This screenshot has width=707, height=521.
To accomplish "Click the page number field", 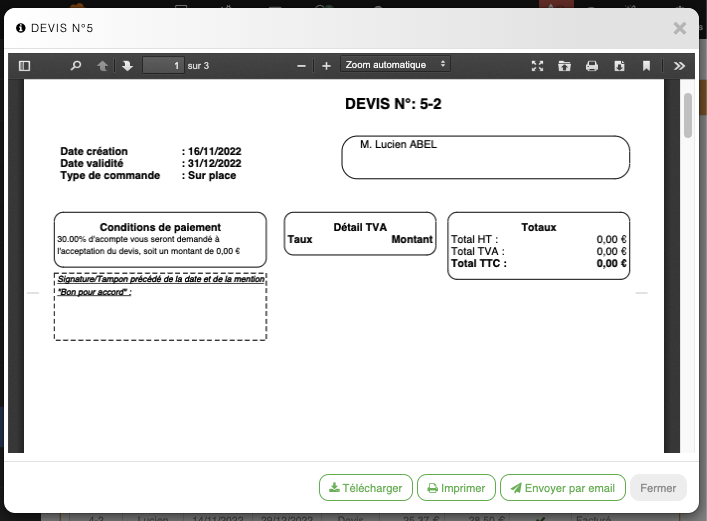I will 163,66.
